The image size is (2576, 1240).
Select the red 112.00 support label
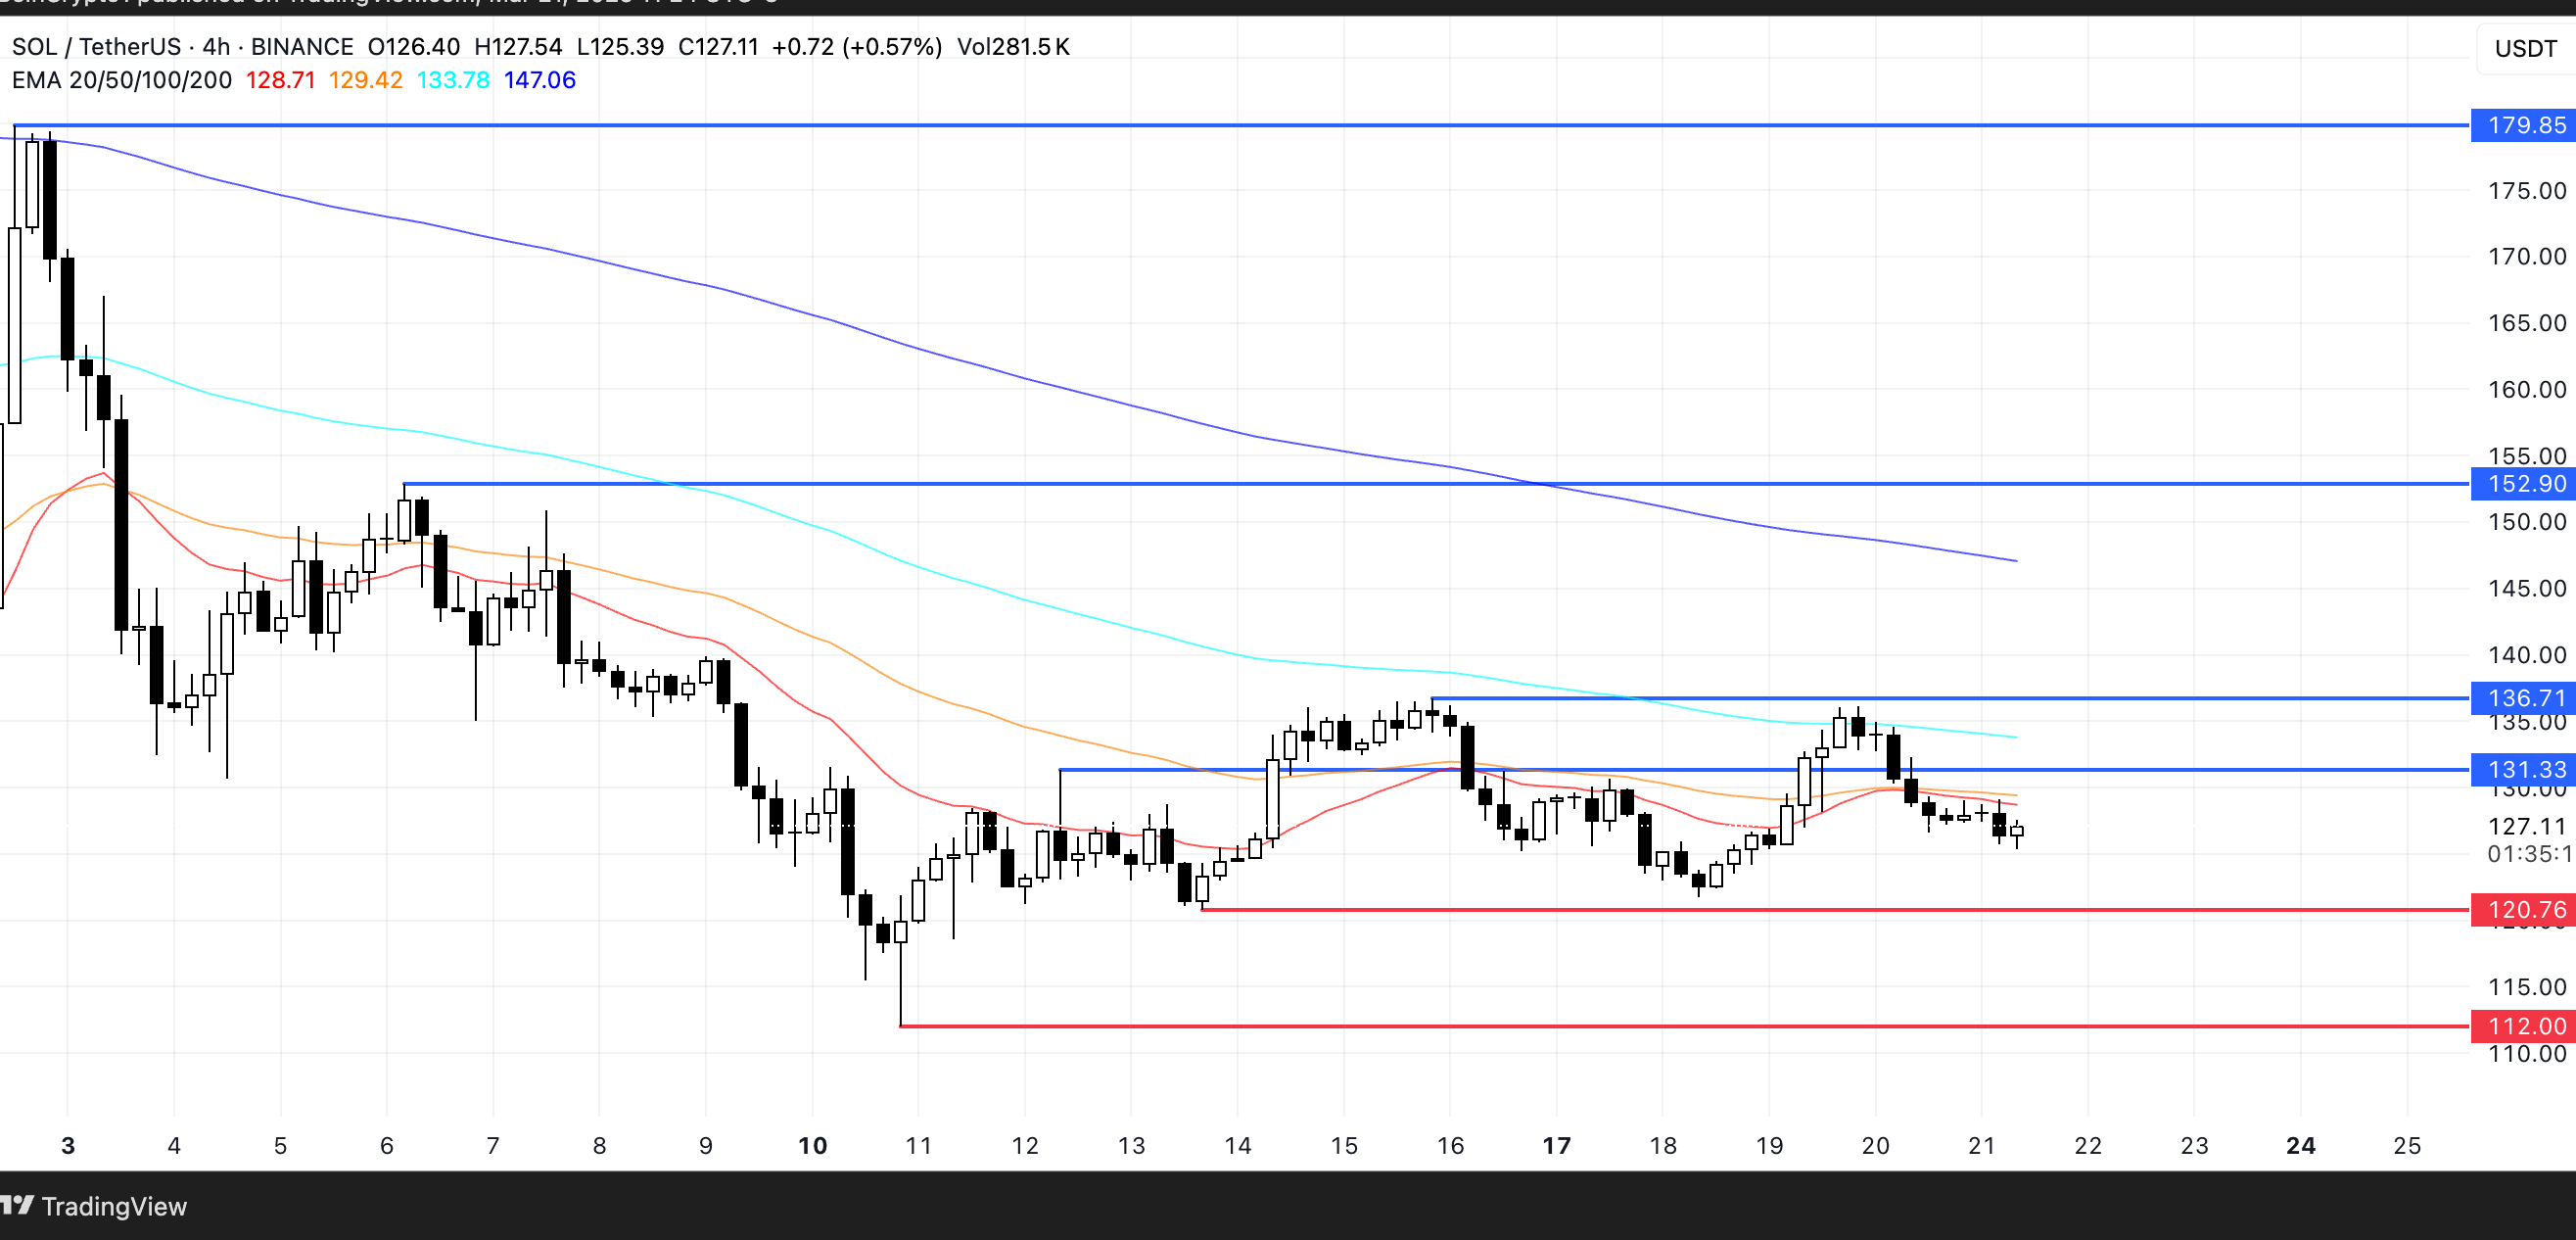2523,1026
